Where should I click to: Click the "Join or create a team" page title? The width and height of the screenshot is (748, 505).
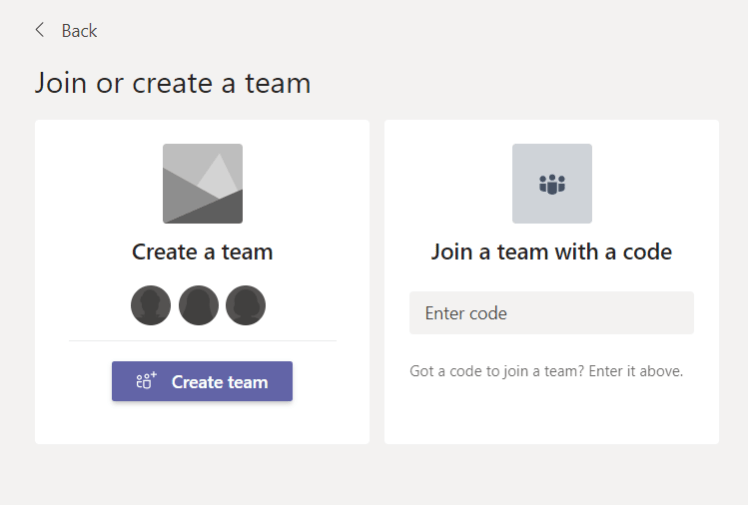pos(172,82)
